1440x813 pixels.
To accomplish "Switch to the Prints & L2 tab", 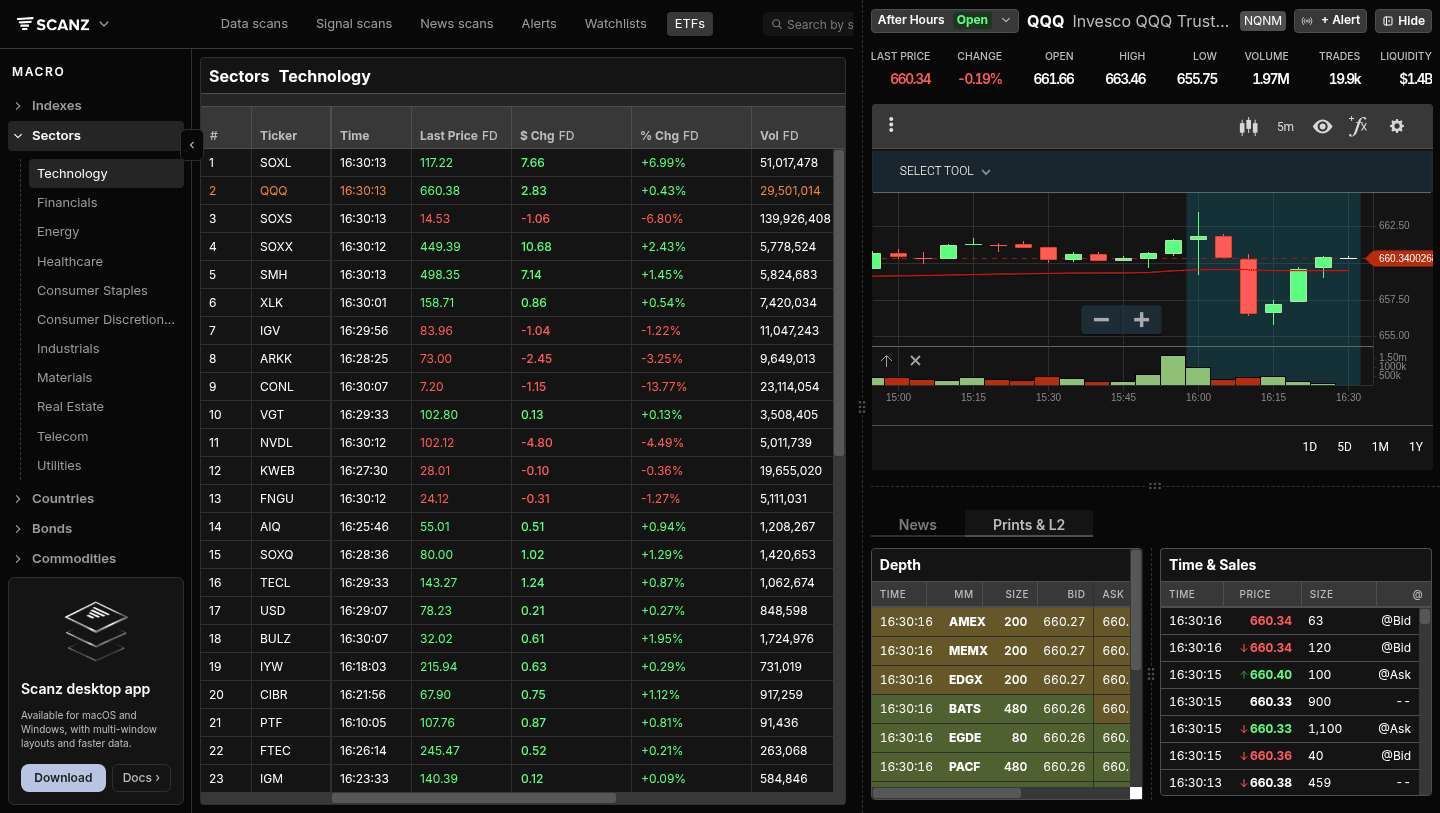I will (x=1028, y=524).
